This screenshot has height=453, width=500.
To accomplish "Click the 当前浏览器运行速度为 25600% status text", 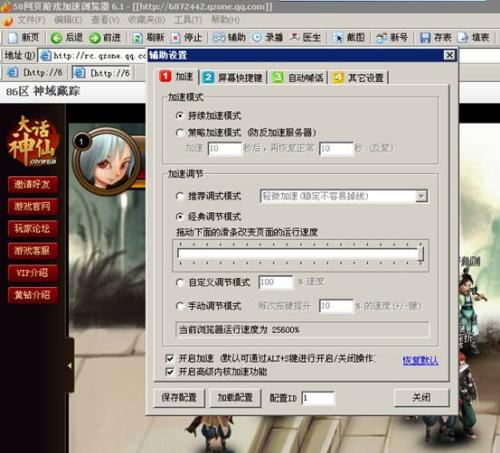I will (239, 330).
